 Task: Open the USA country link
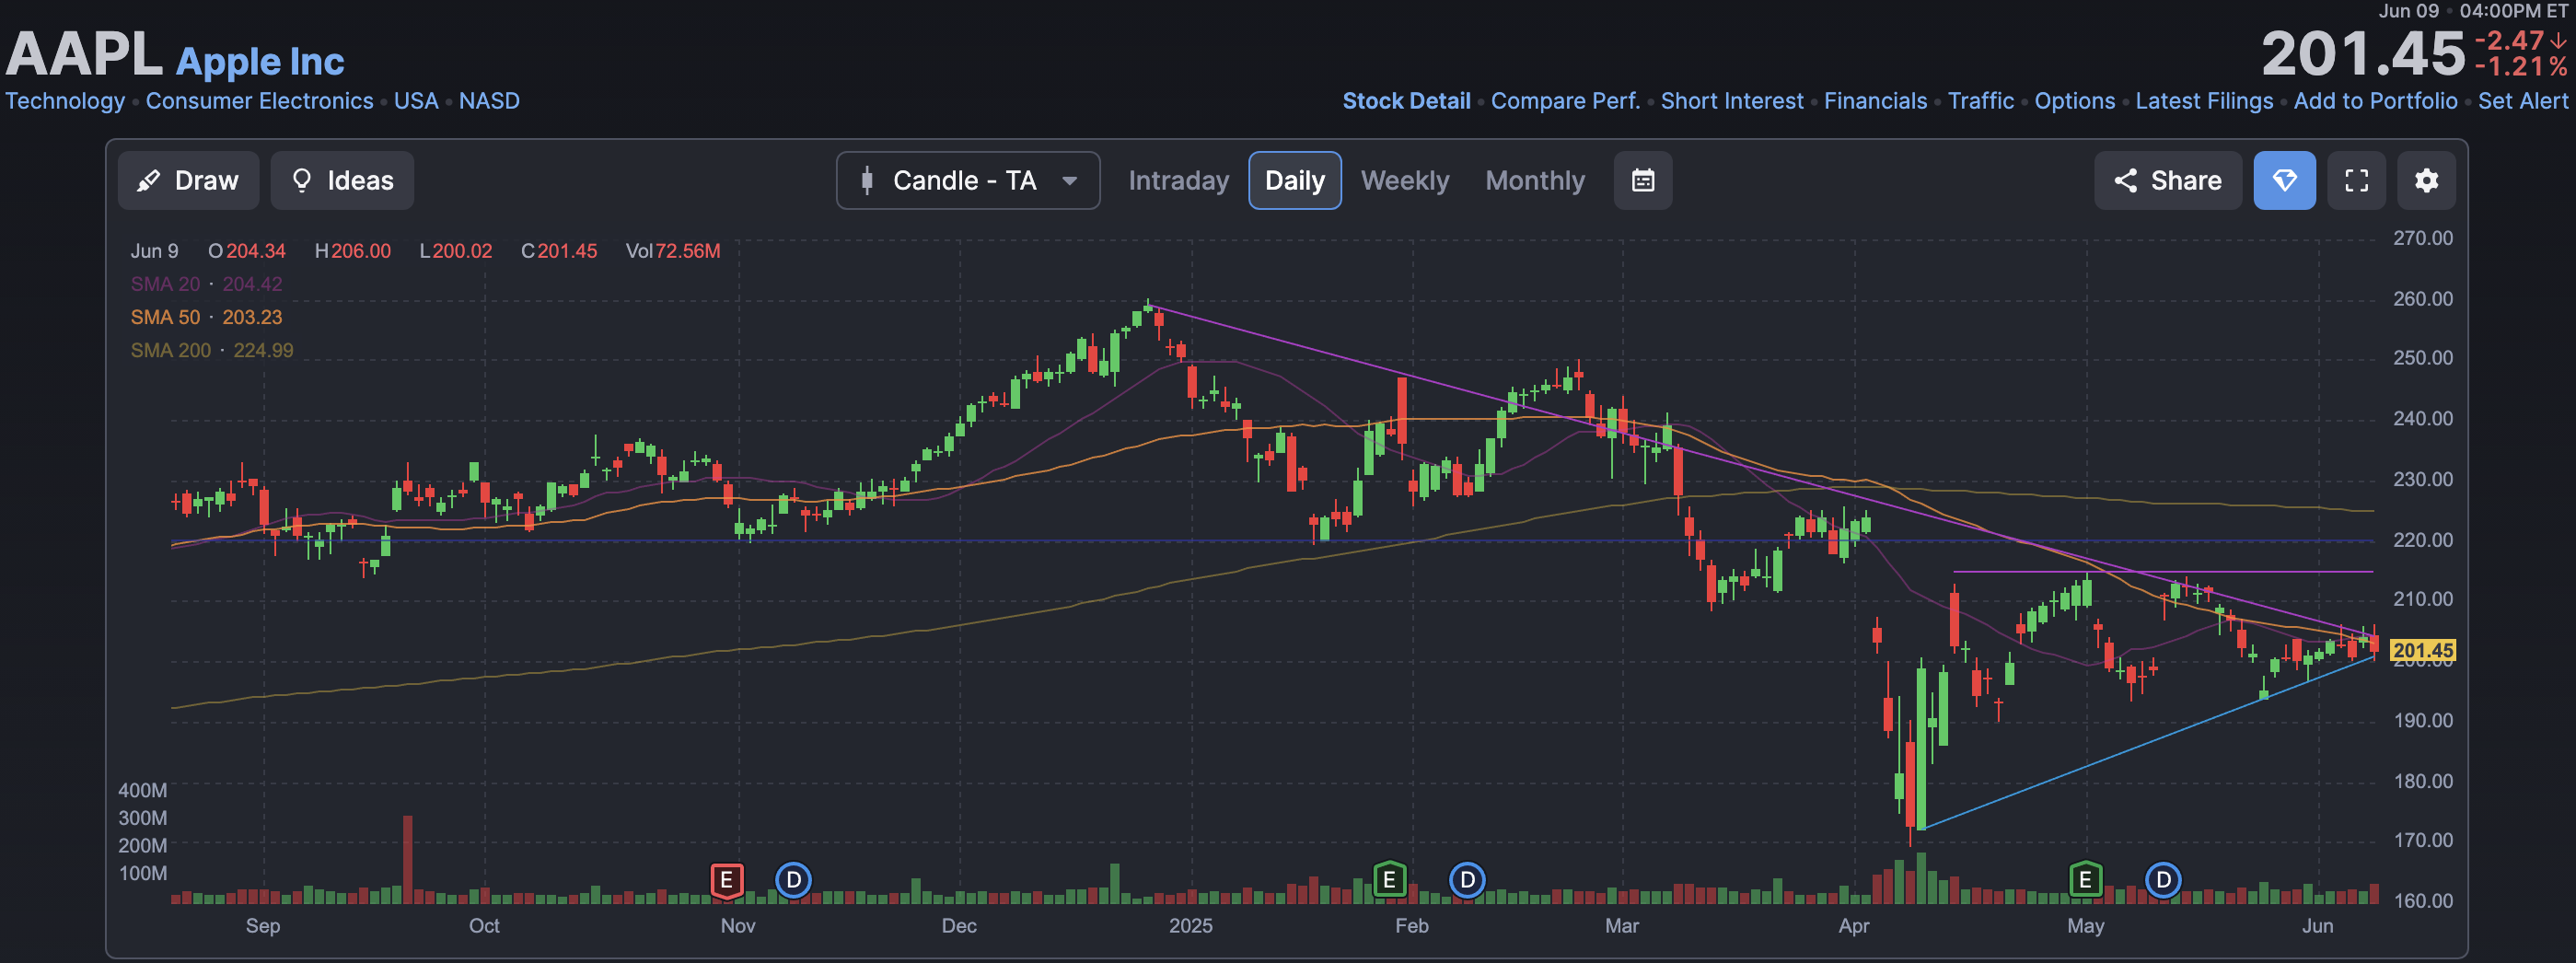(x=416, y=101)
